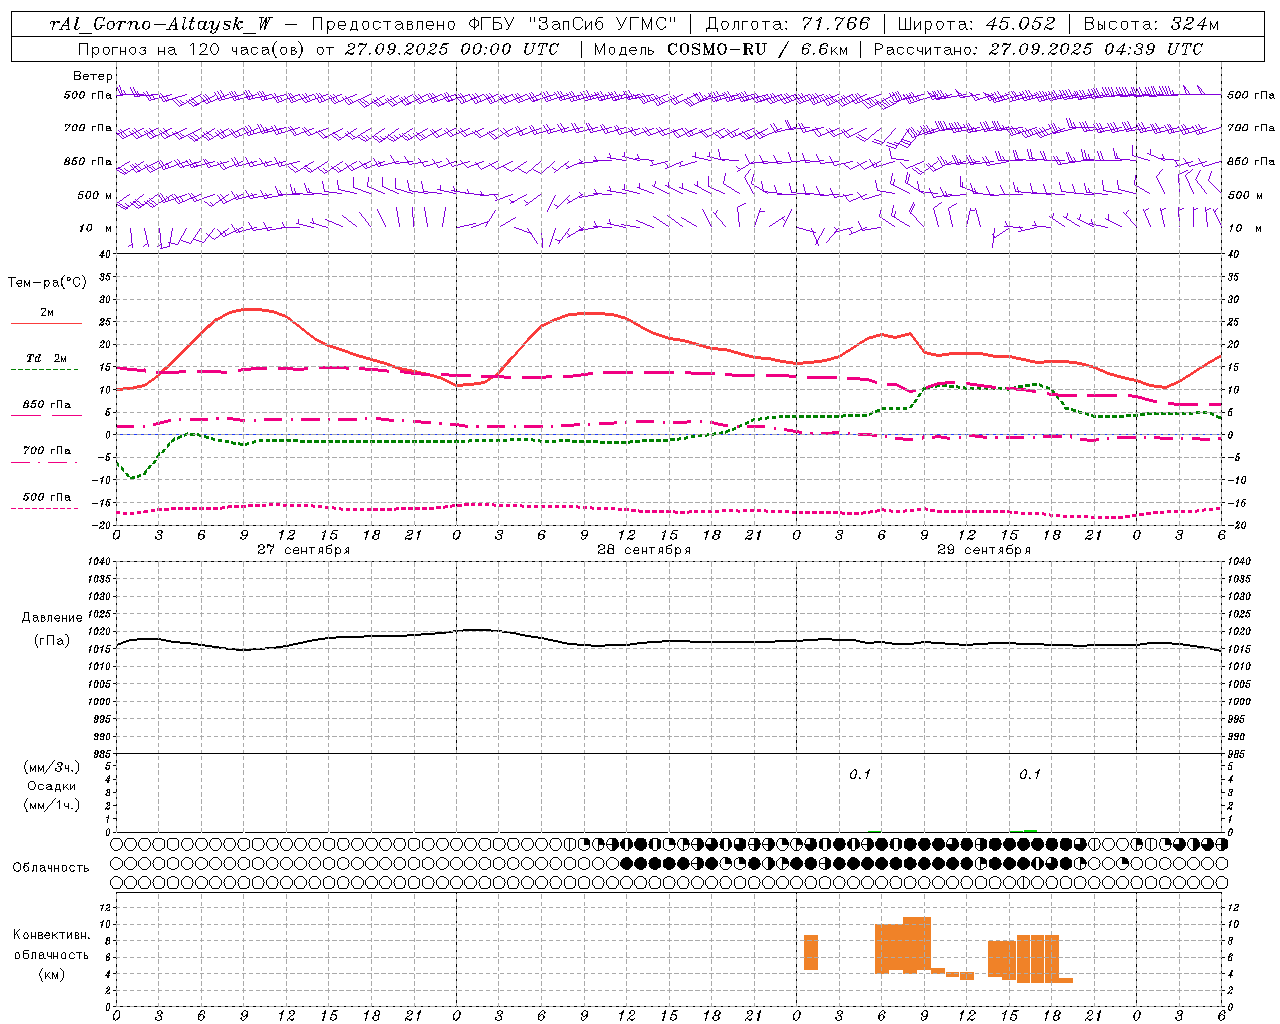The image size is (1280, 1024).
Task: Click the 29 сентября date label
Action: click(x=983, y=550)
